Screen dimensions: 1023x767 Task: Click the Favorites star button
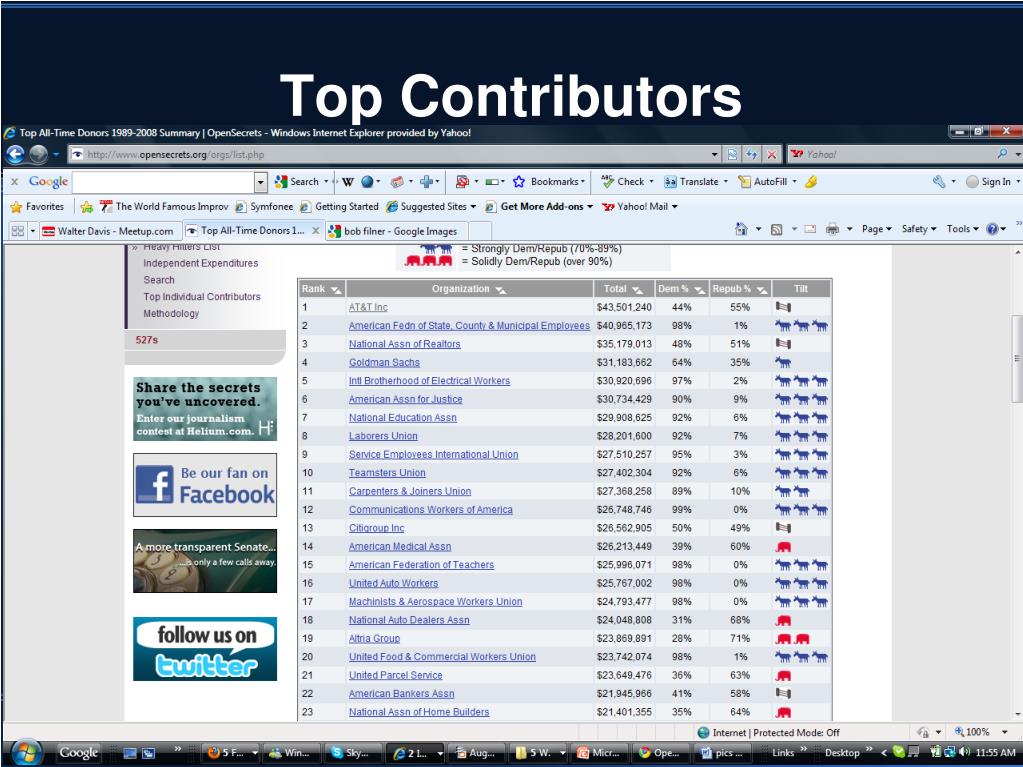click(x=37, y=207)
